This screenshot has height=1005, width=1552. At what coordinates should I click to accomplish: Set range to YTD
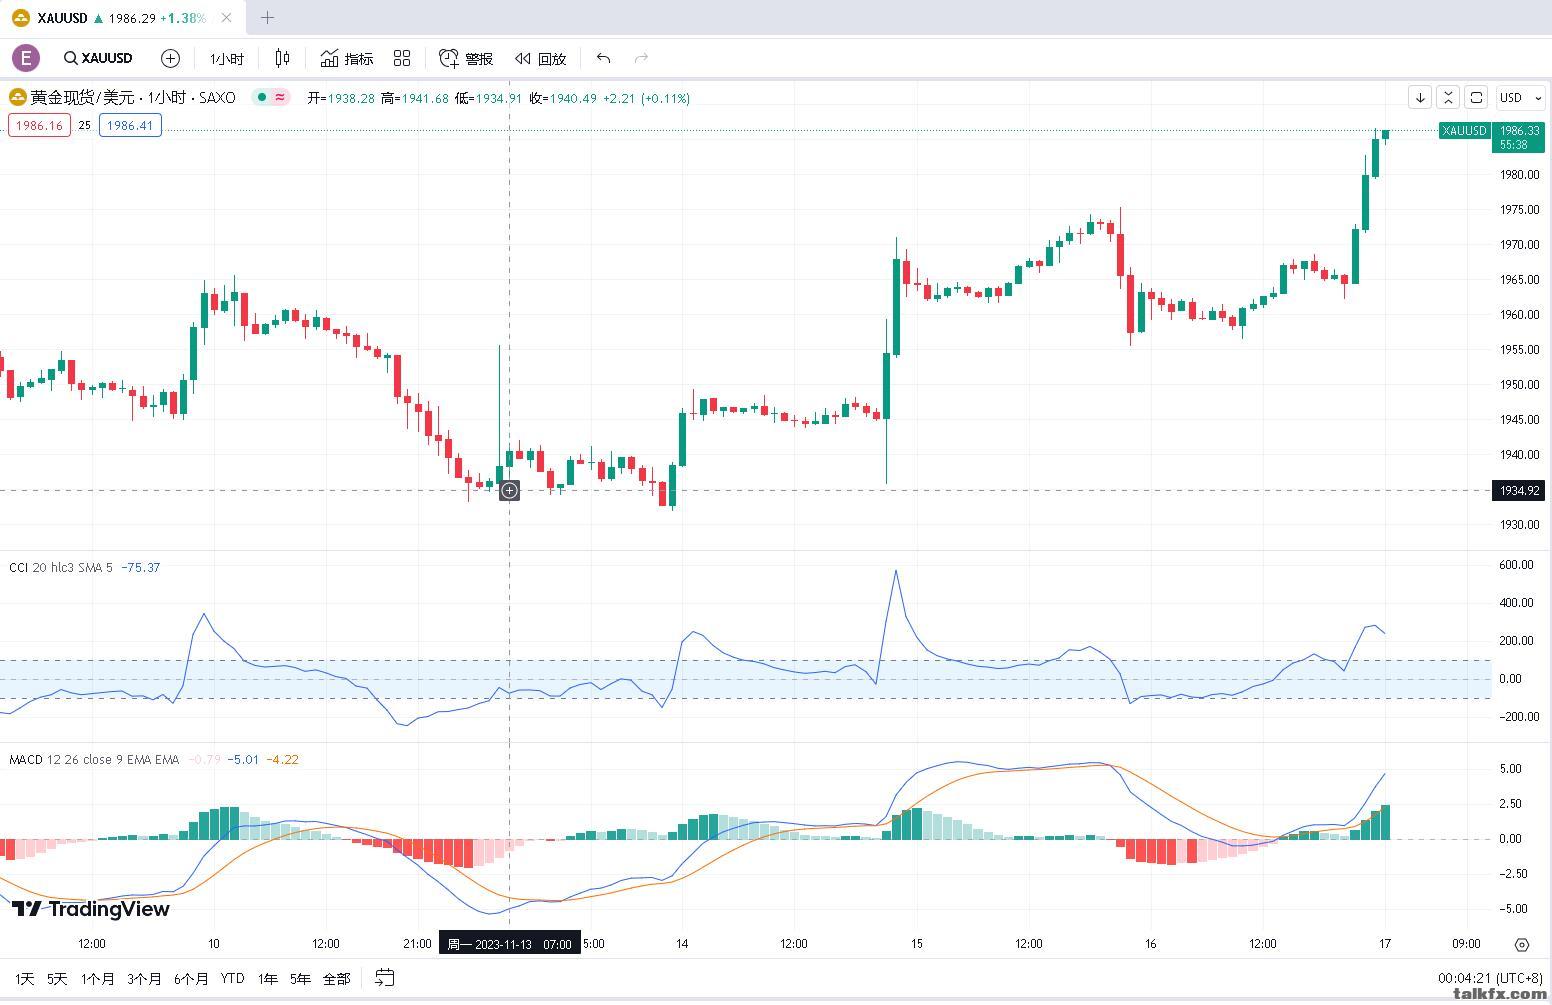[232, 978]
